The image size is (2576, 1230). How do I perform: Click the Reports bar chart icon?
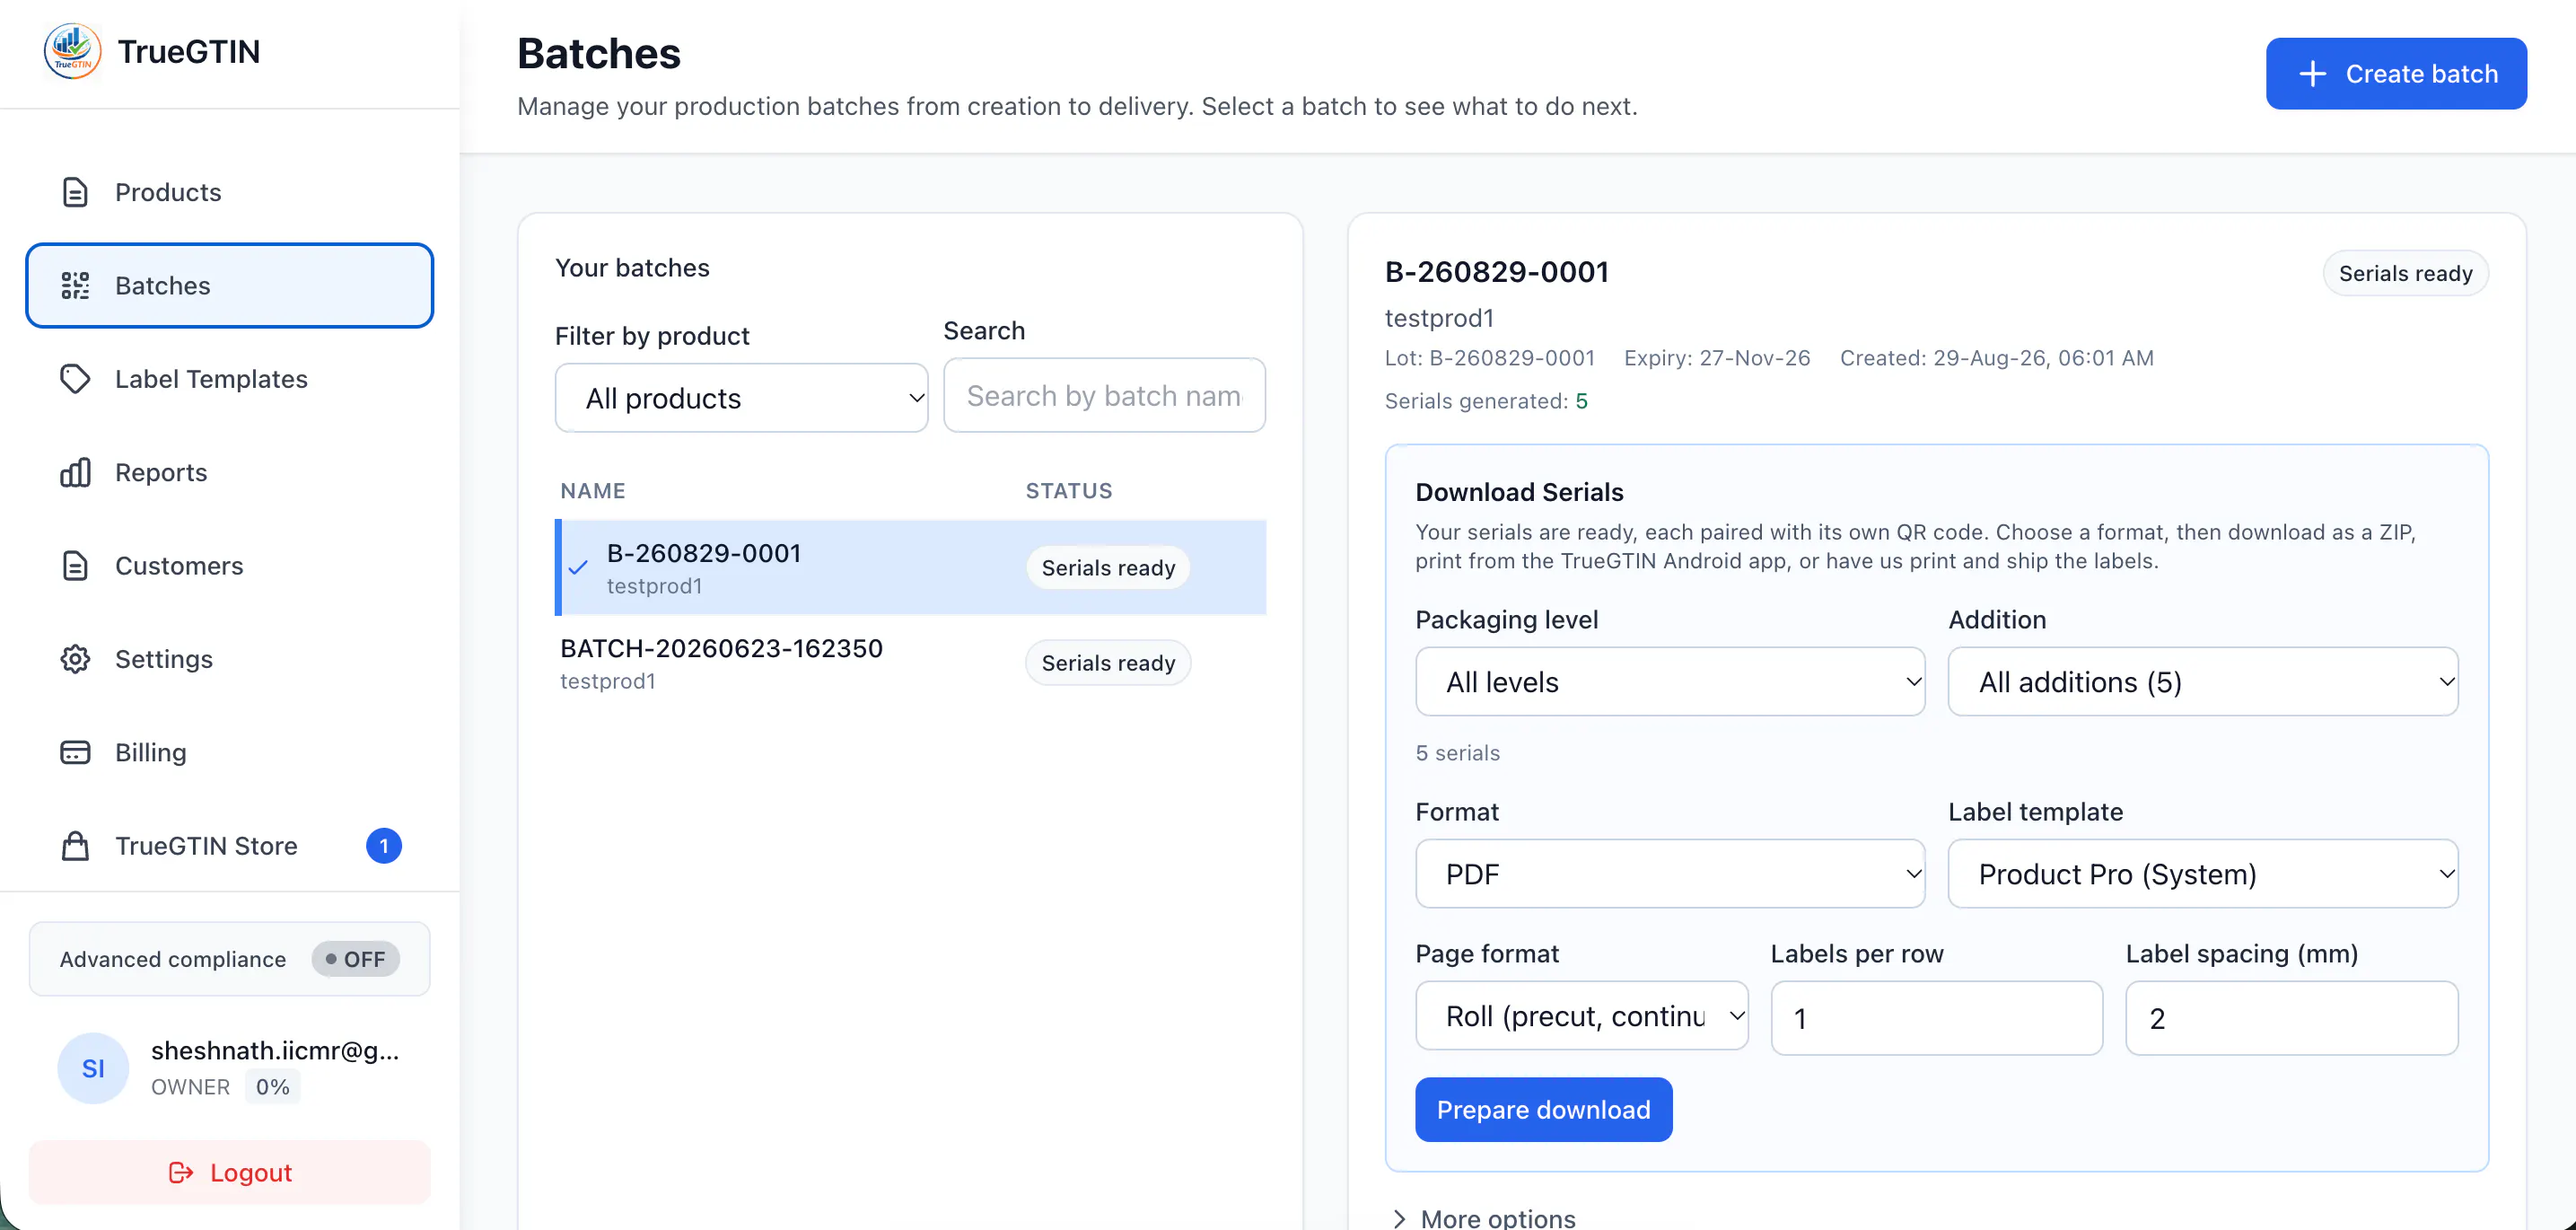coord(75,472)
